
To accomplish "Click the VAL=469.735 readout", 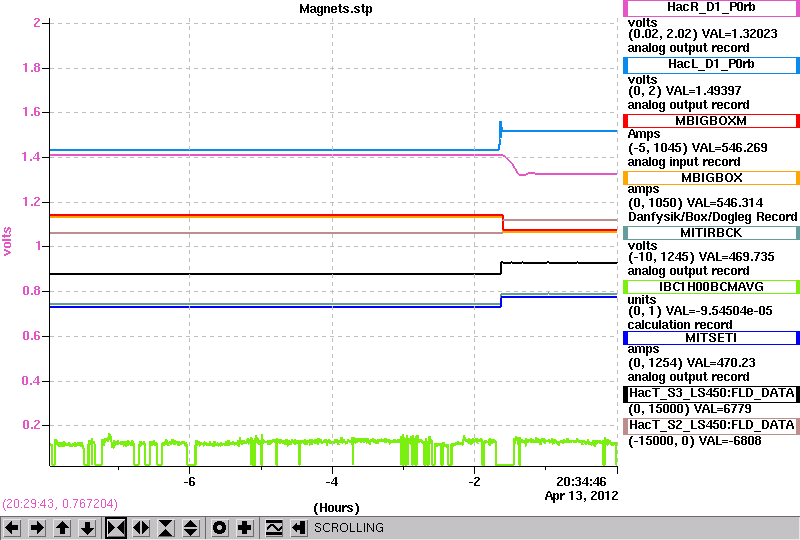I will [x=736, y=257].
